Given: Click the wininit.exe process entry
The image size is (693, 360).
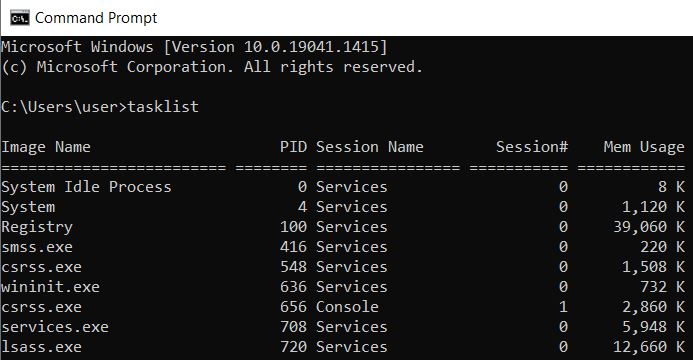Looking at the screenshot, I should pyautogui.click(x=50, y=287).
